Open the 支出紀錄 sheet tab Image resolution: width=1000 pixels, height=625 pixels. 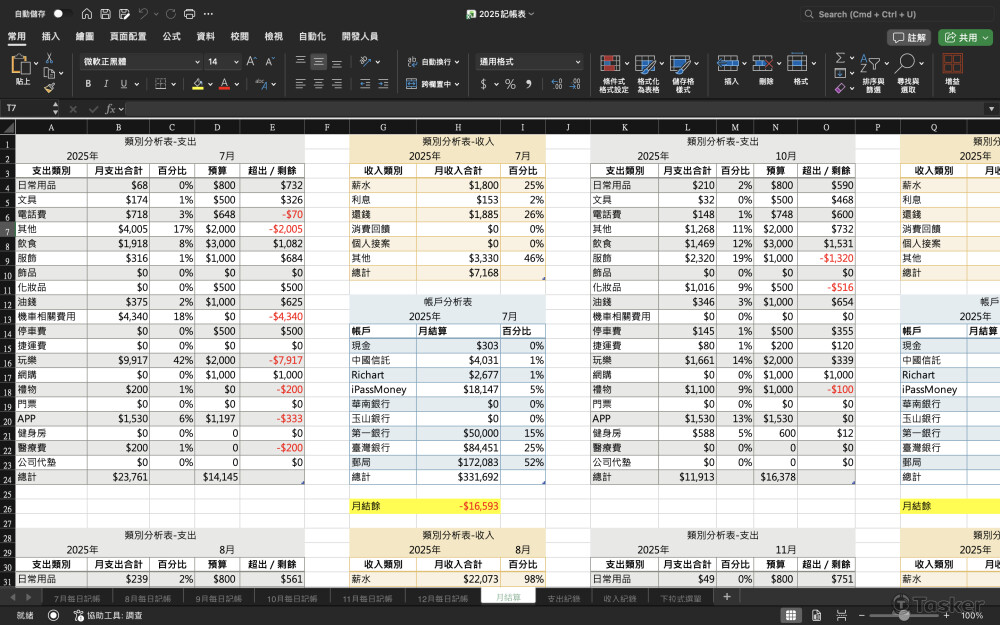563,598
